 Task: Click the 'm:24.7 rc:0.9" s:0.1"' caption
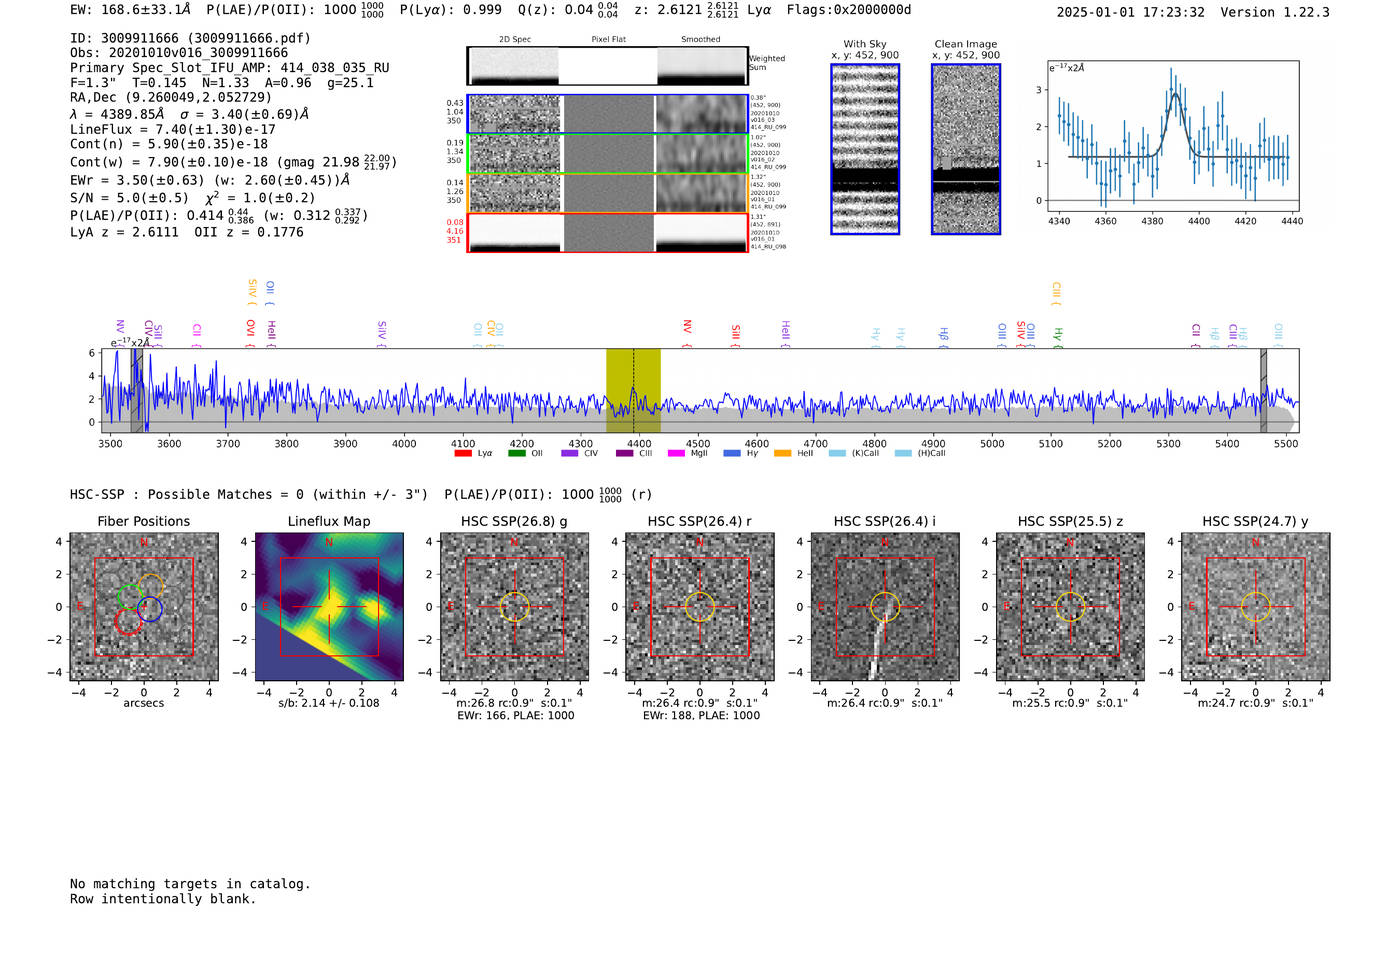tap(1256, 703)
